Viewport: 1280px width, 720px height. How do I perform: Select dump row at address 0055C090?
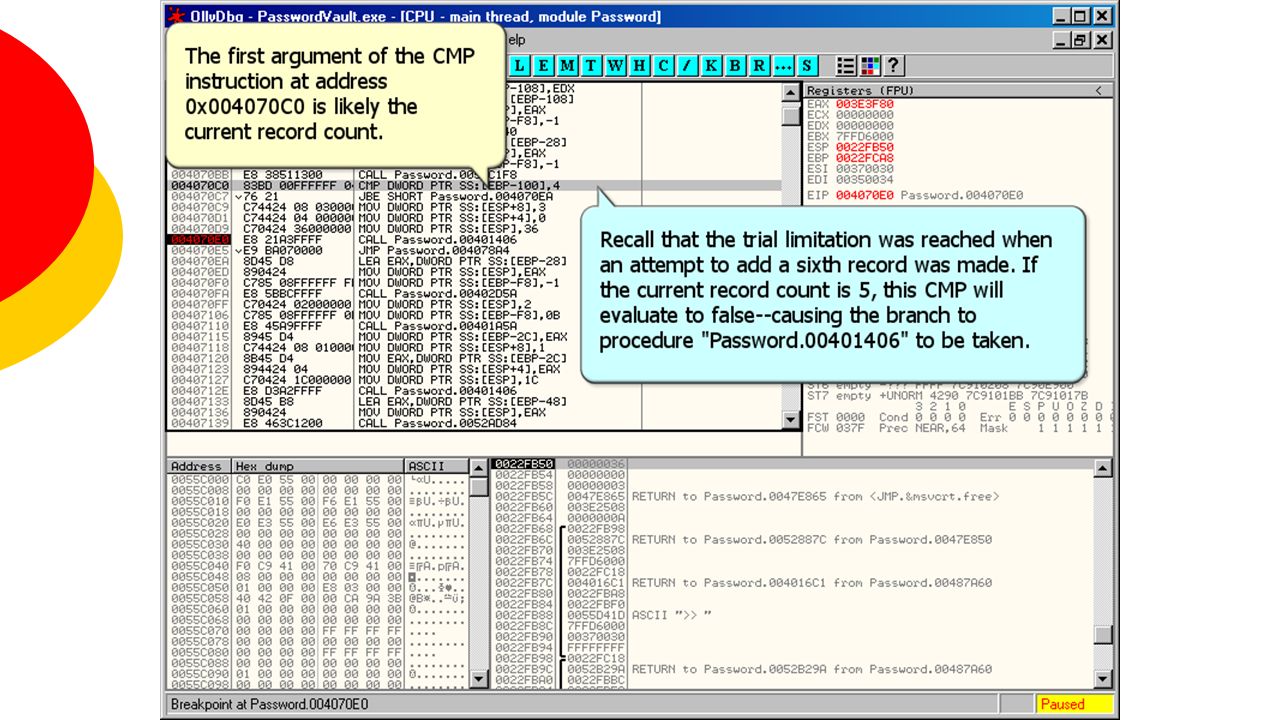(x=318, y=674)
